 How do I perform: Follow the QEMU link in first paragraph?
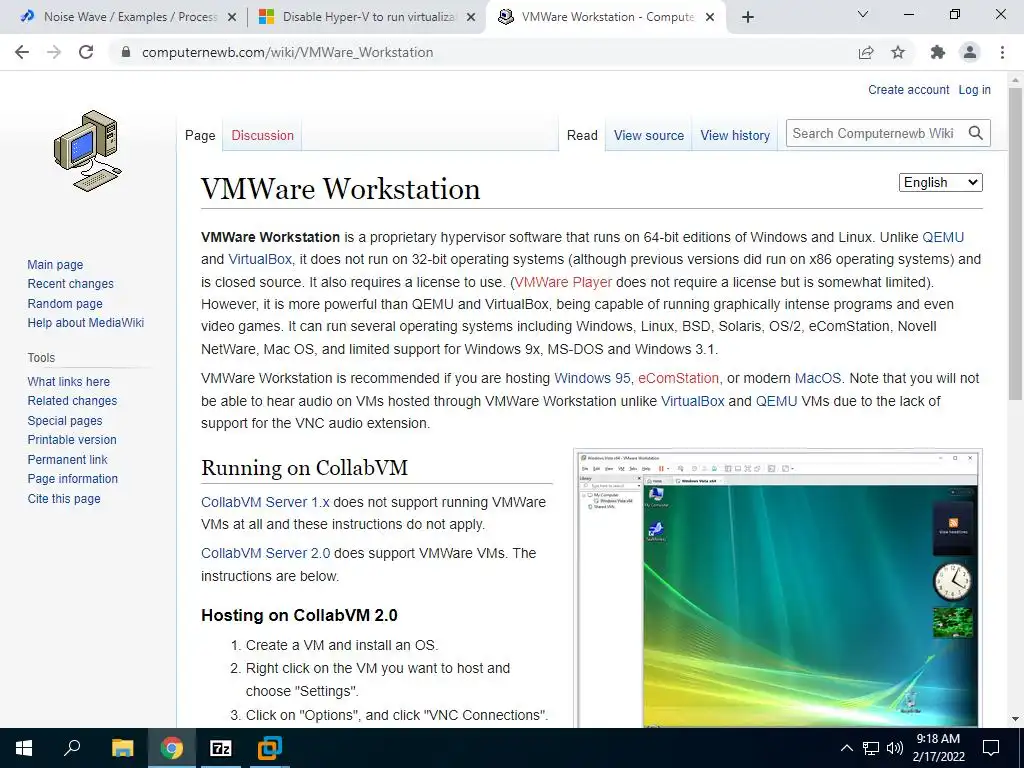click(x=943, y=237)
